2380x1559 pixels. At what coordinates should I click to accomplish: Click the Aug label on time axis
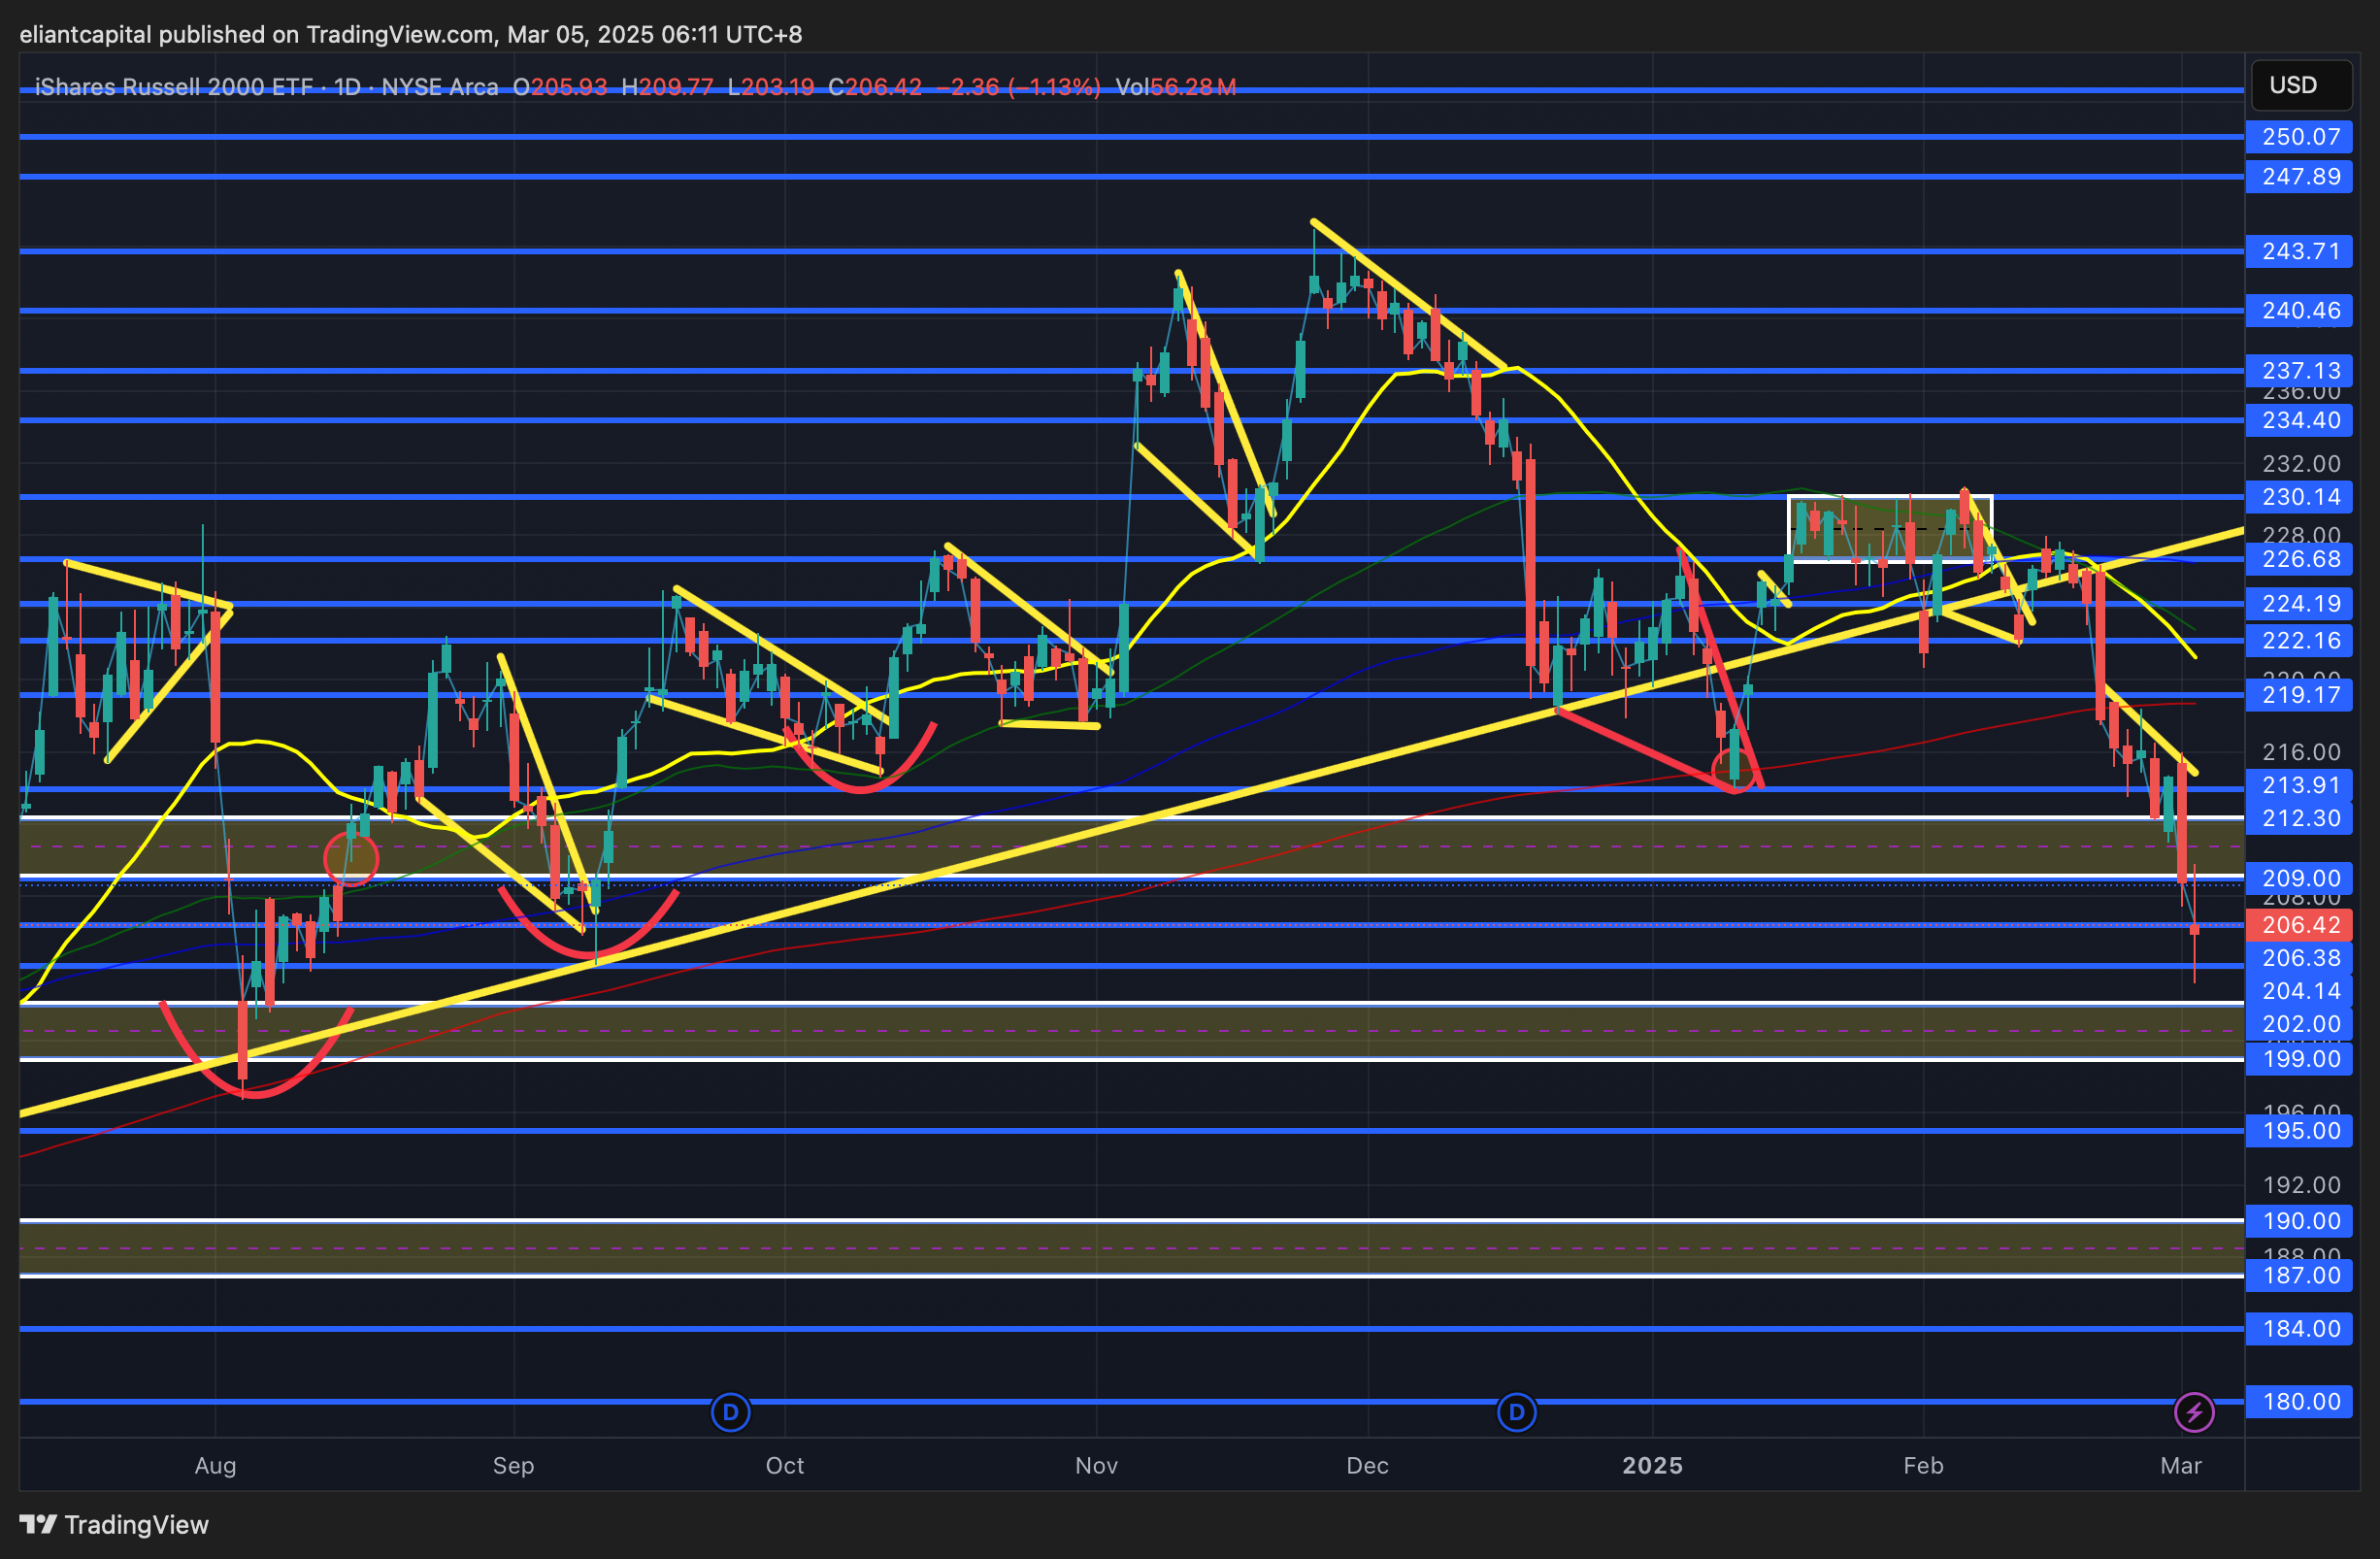pyautogui.click(x=215, y=1465)
